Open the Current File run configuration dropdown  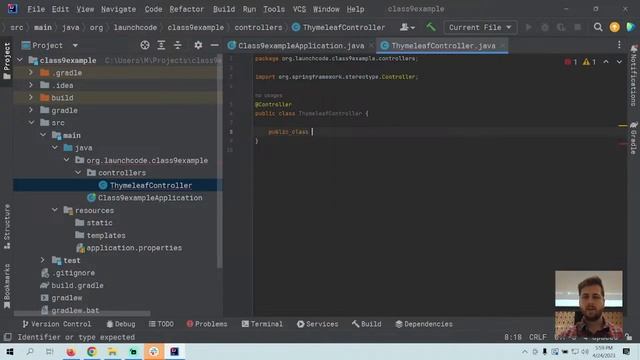pyautogui.click(x=480, y=27)
